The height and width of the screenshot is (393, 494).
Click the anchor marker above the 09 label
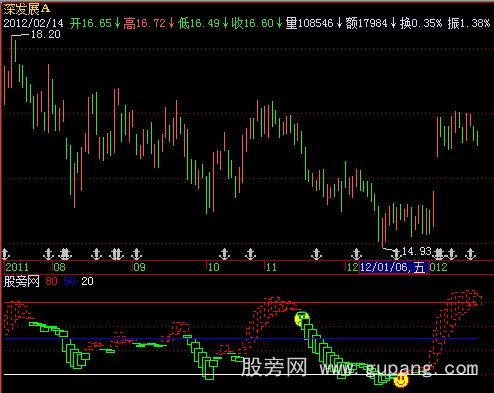[137, 254]
